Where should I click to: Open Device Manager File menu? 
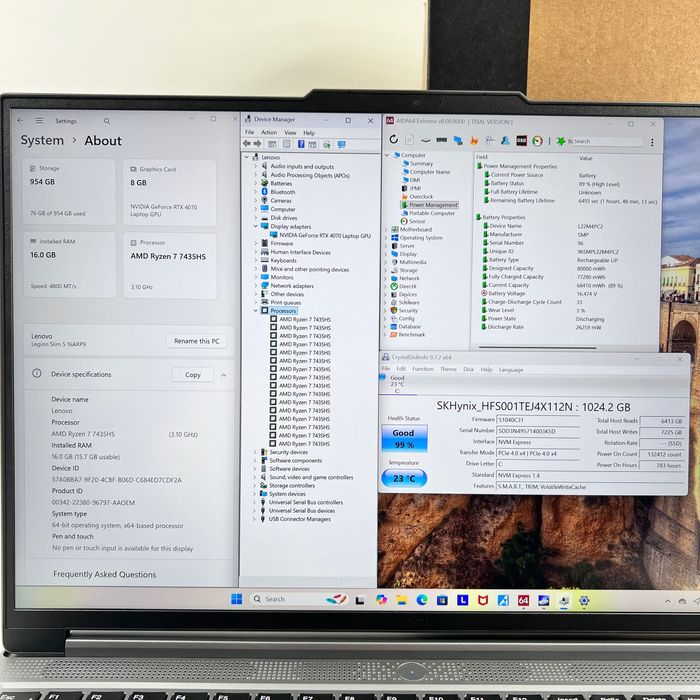pos(250,132)
